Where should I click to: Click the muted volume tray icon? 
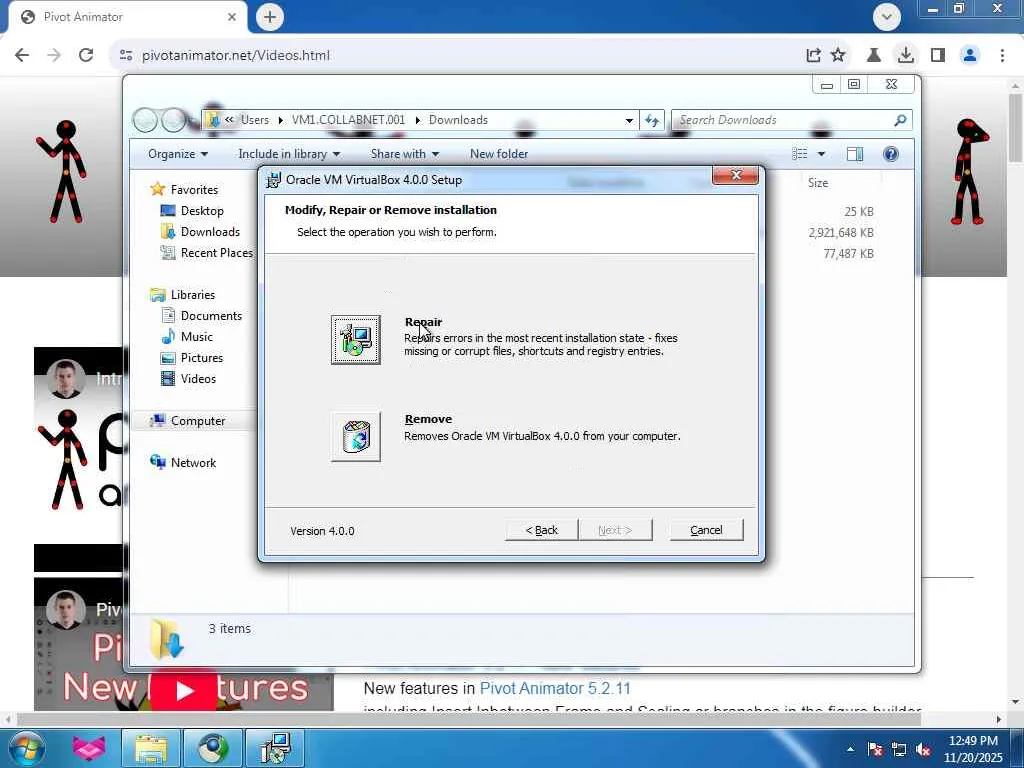[x=923, y=750]
